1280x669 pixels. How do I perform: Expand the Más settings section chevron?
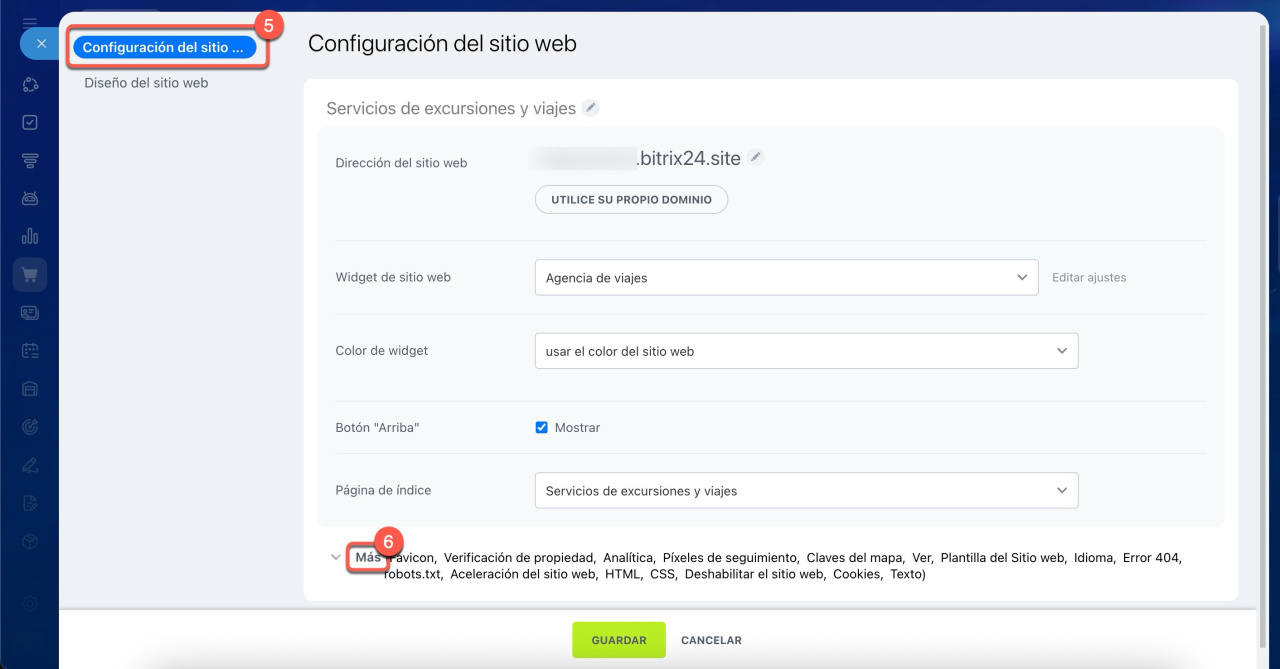click(336, 558)
